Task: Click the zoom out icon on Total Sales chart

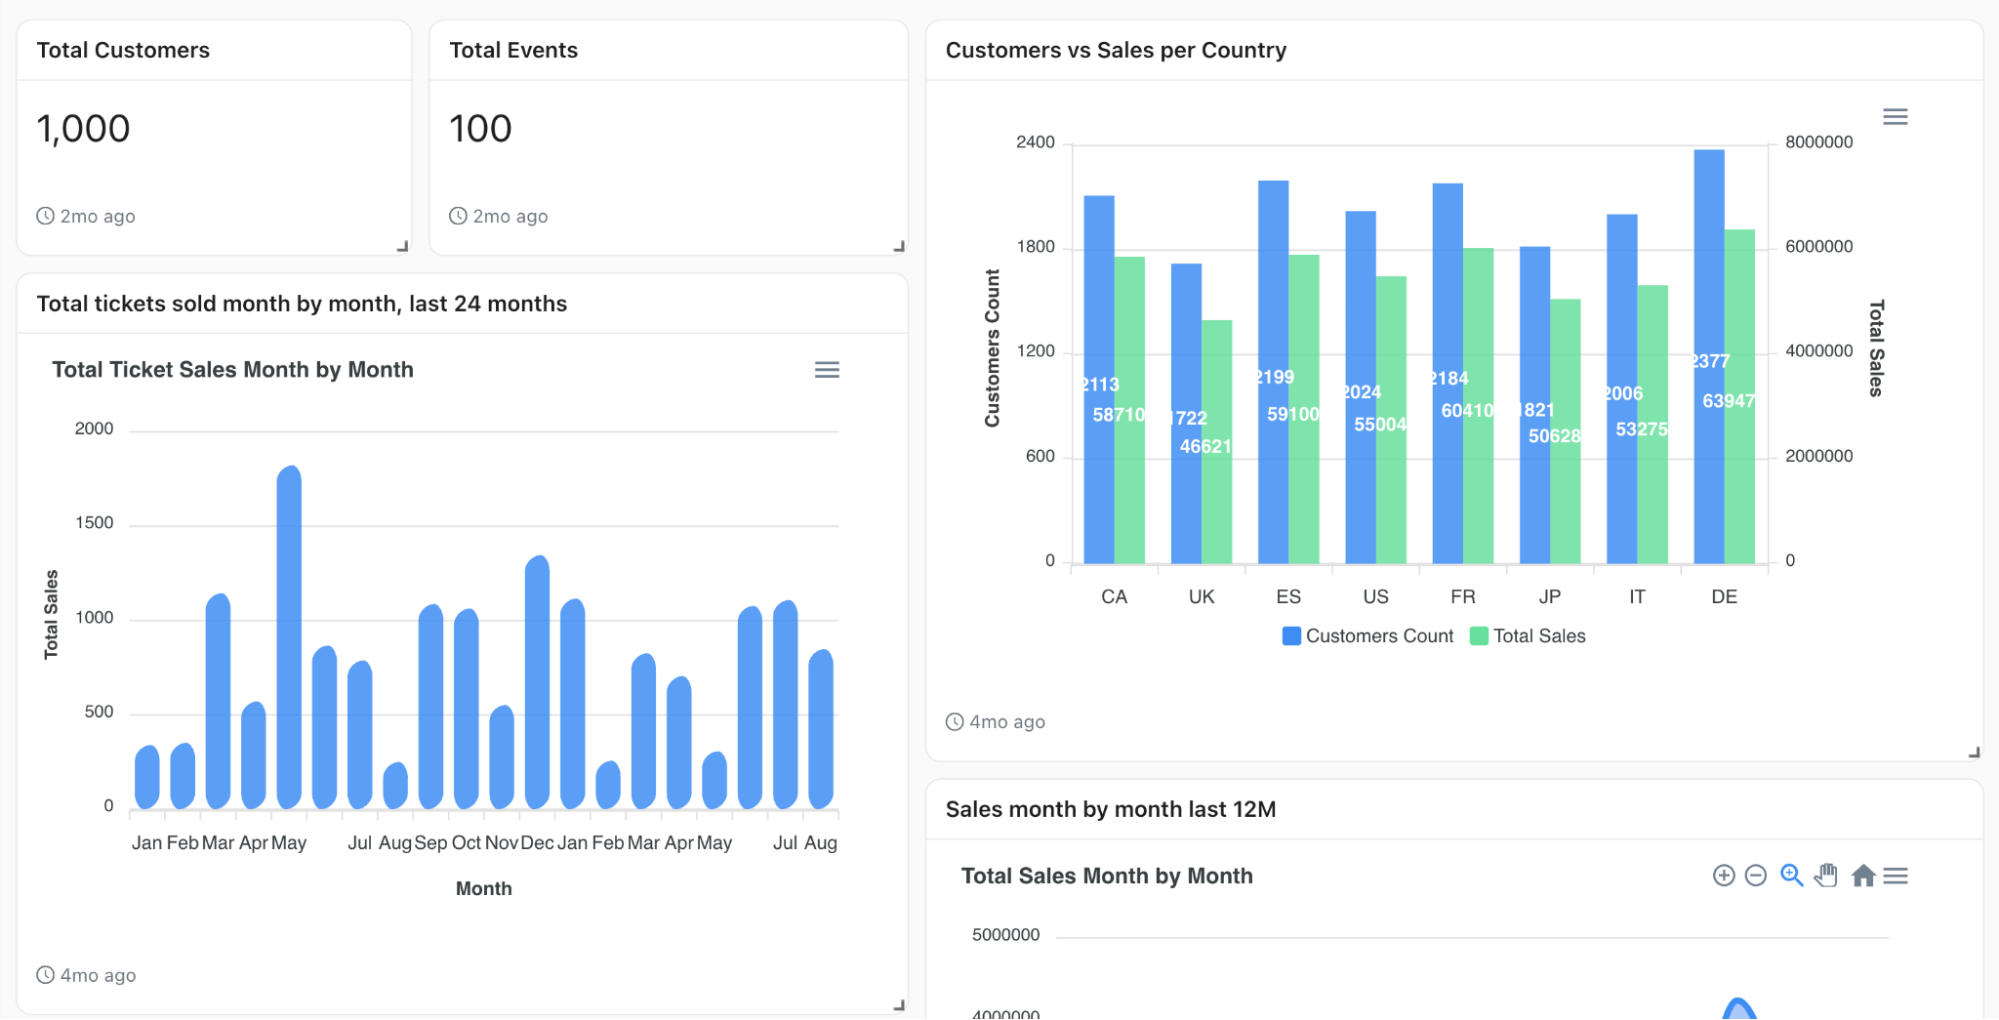Action: click(x=1756, y=875)
